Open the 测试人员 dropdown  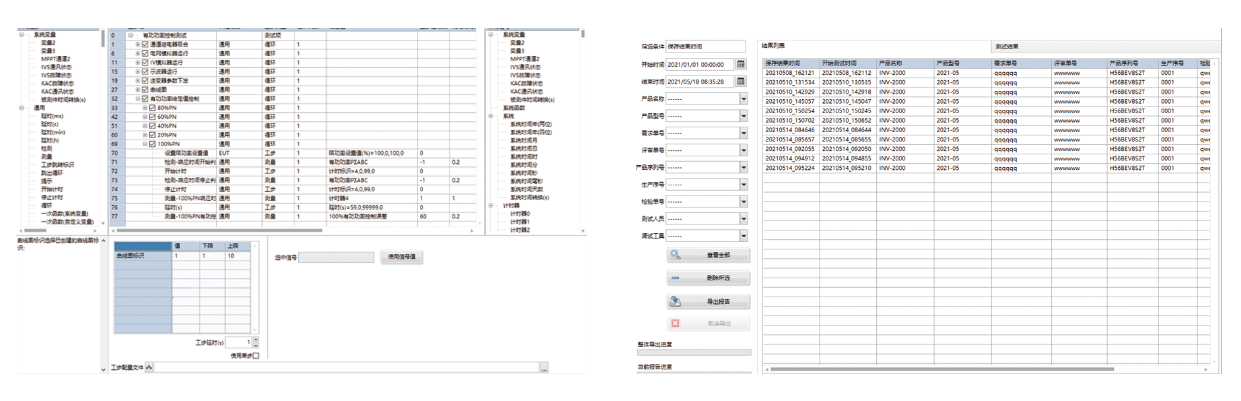point(743,219)
